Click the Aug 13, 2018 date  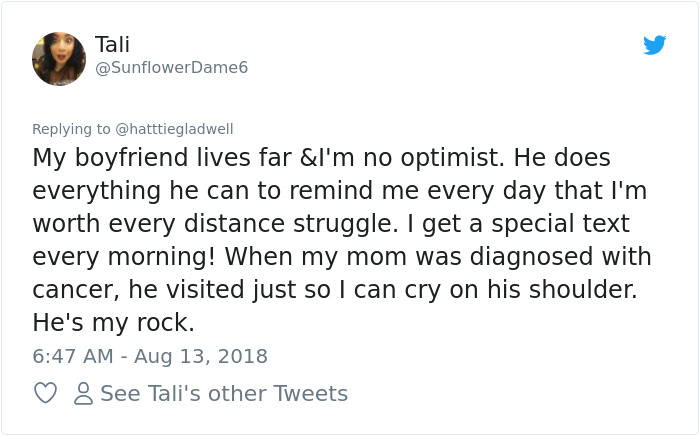point(198,356)
